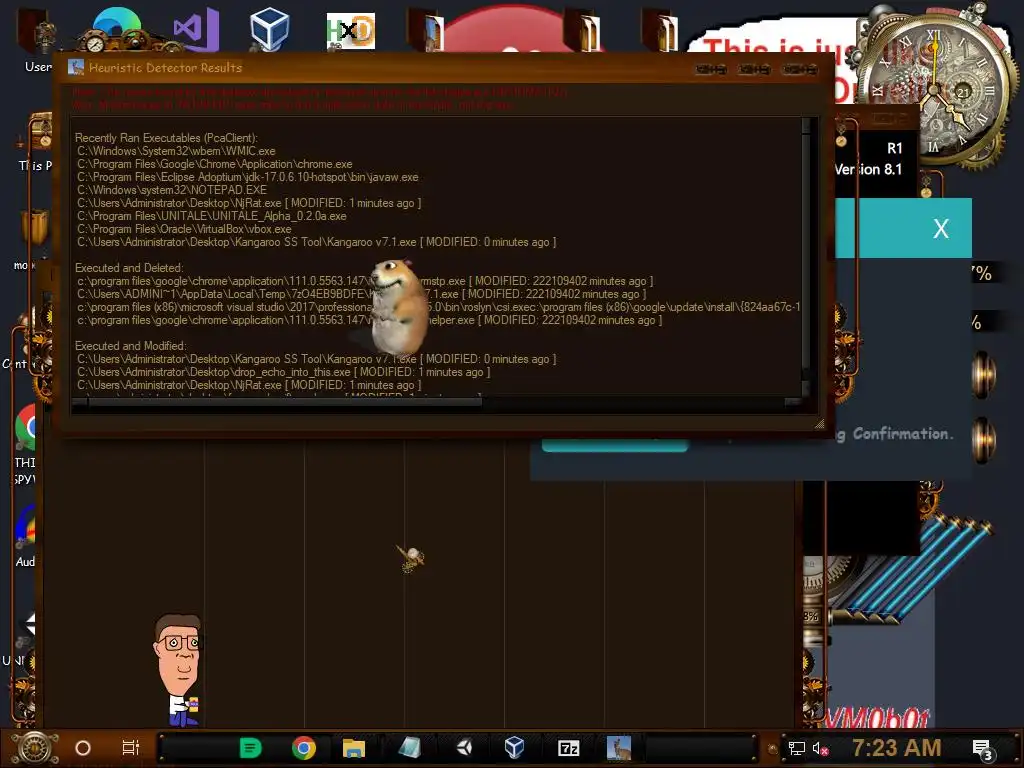1024x768 pixels.
Task: Select the 'Recently Ran Executables (PcaClient):' heading
Action: [167, 138]
